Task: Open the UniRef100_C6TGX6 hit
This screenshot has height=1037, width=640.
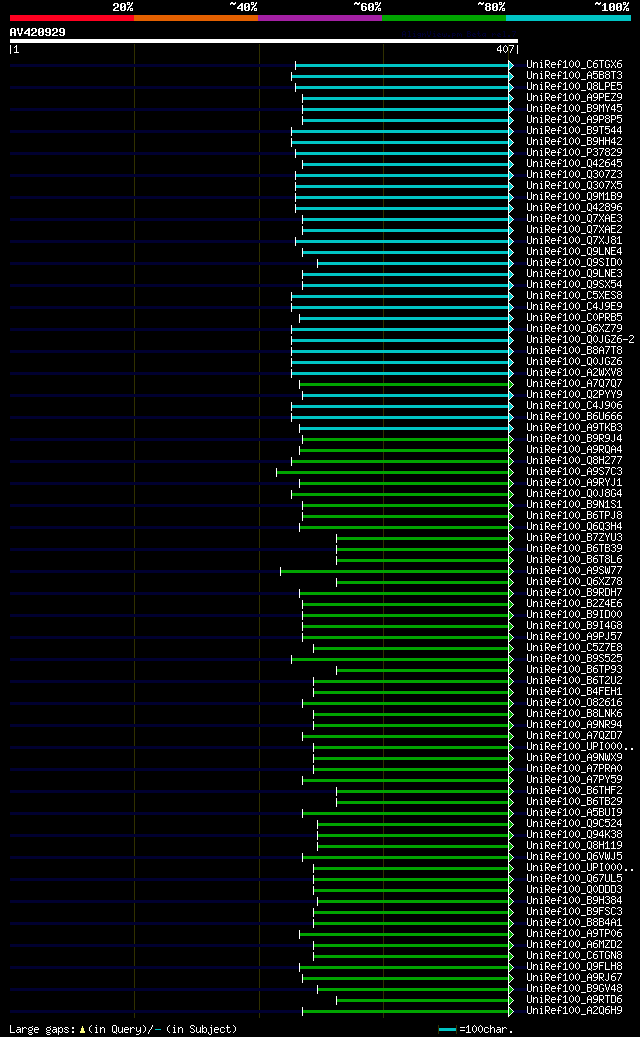Action: coord(574,65)
